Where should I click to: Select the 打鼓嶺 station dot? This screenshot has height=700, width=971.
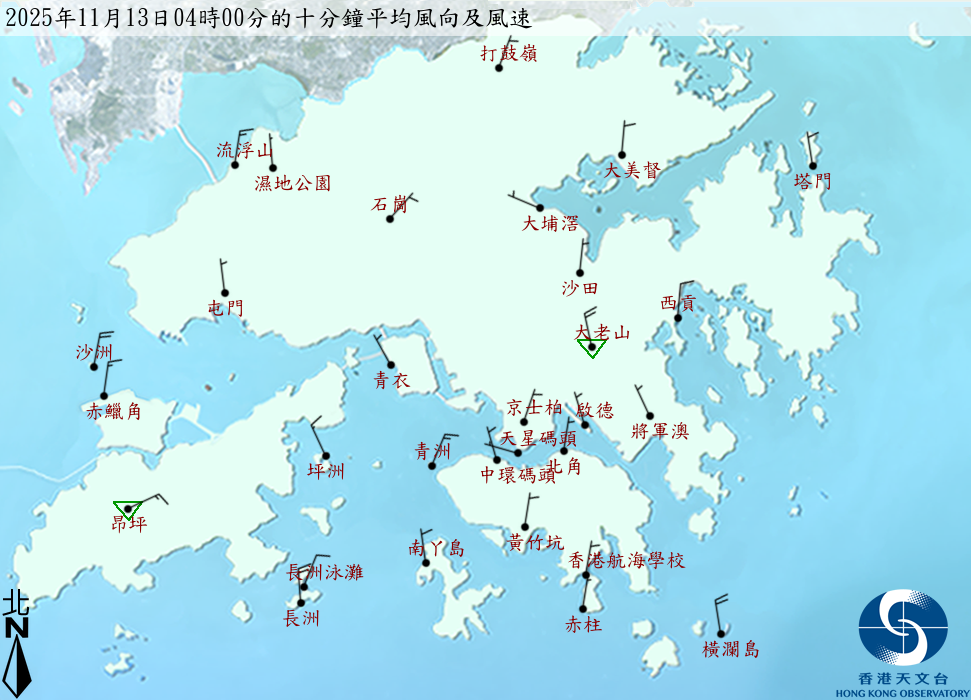(x=499, y=68)
